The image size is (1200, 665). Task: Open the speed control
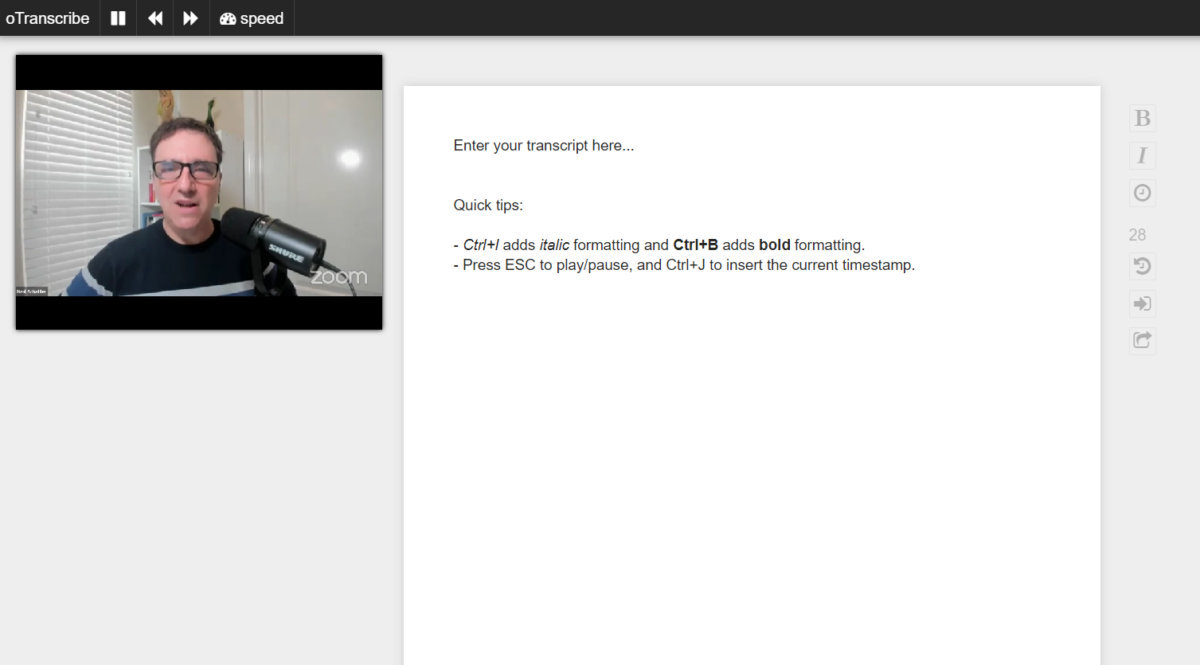[252, 18]
